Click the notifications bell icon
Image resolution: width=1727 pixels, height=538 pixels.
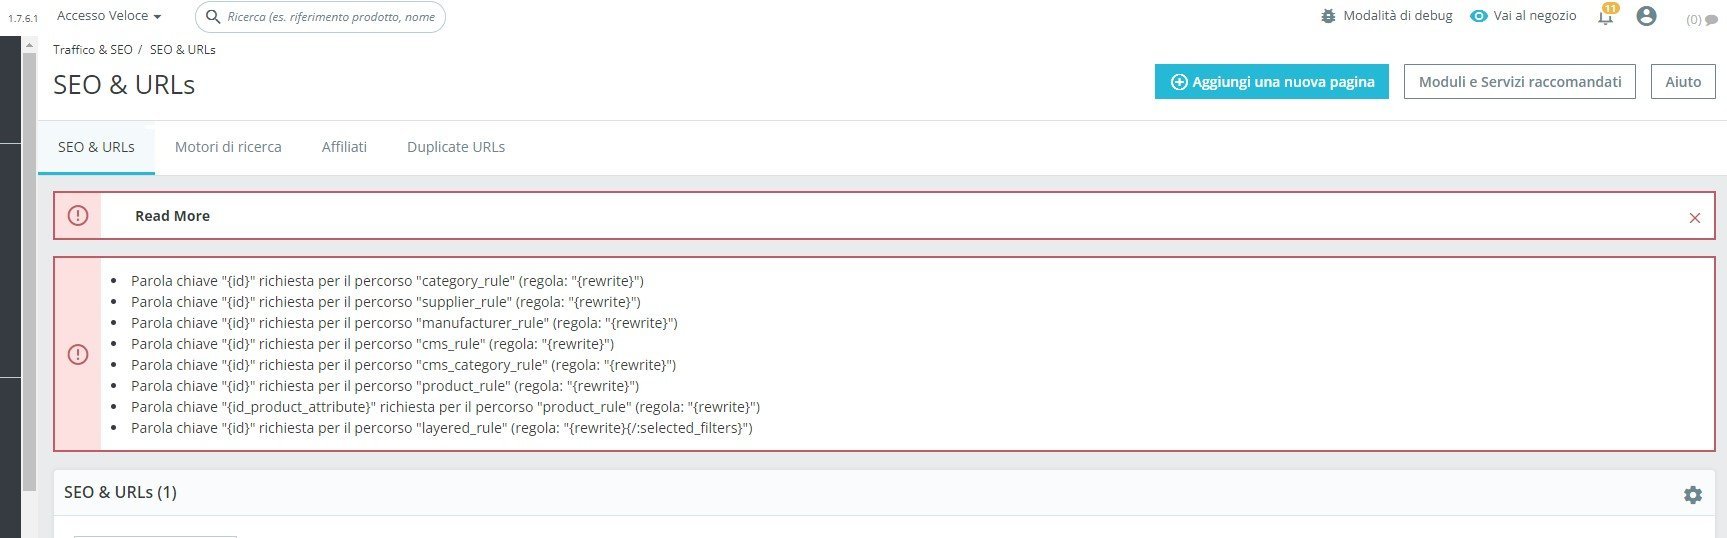pos(1605,17)
